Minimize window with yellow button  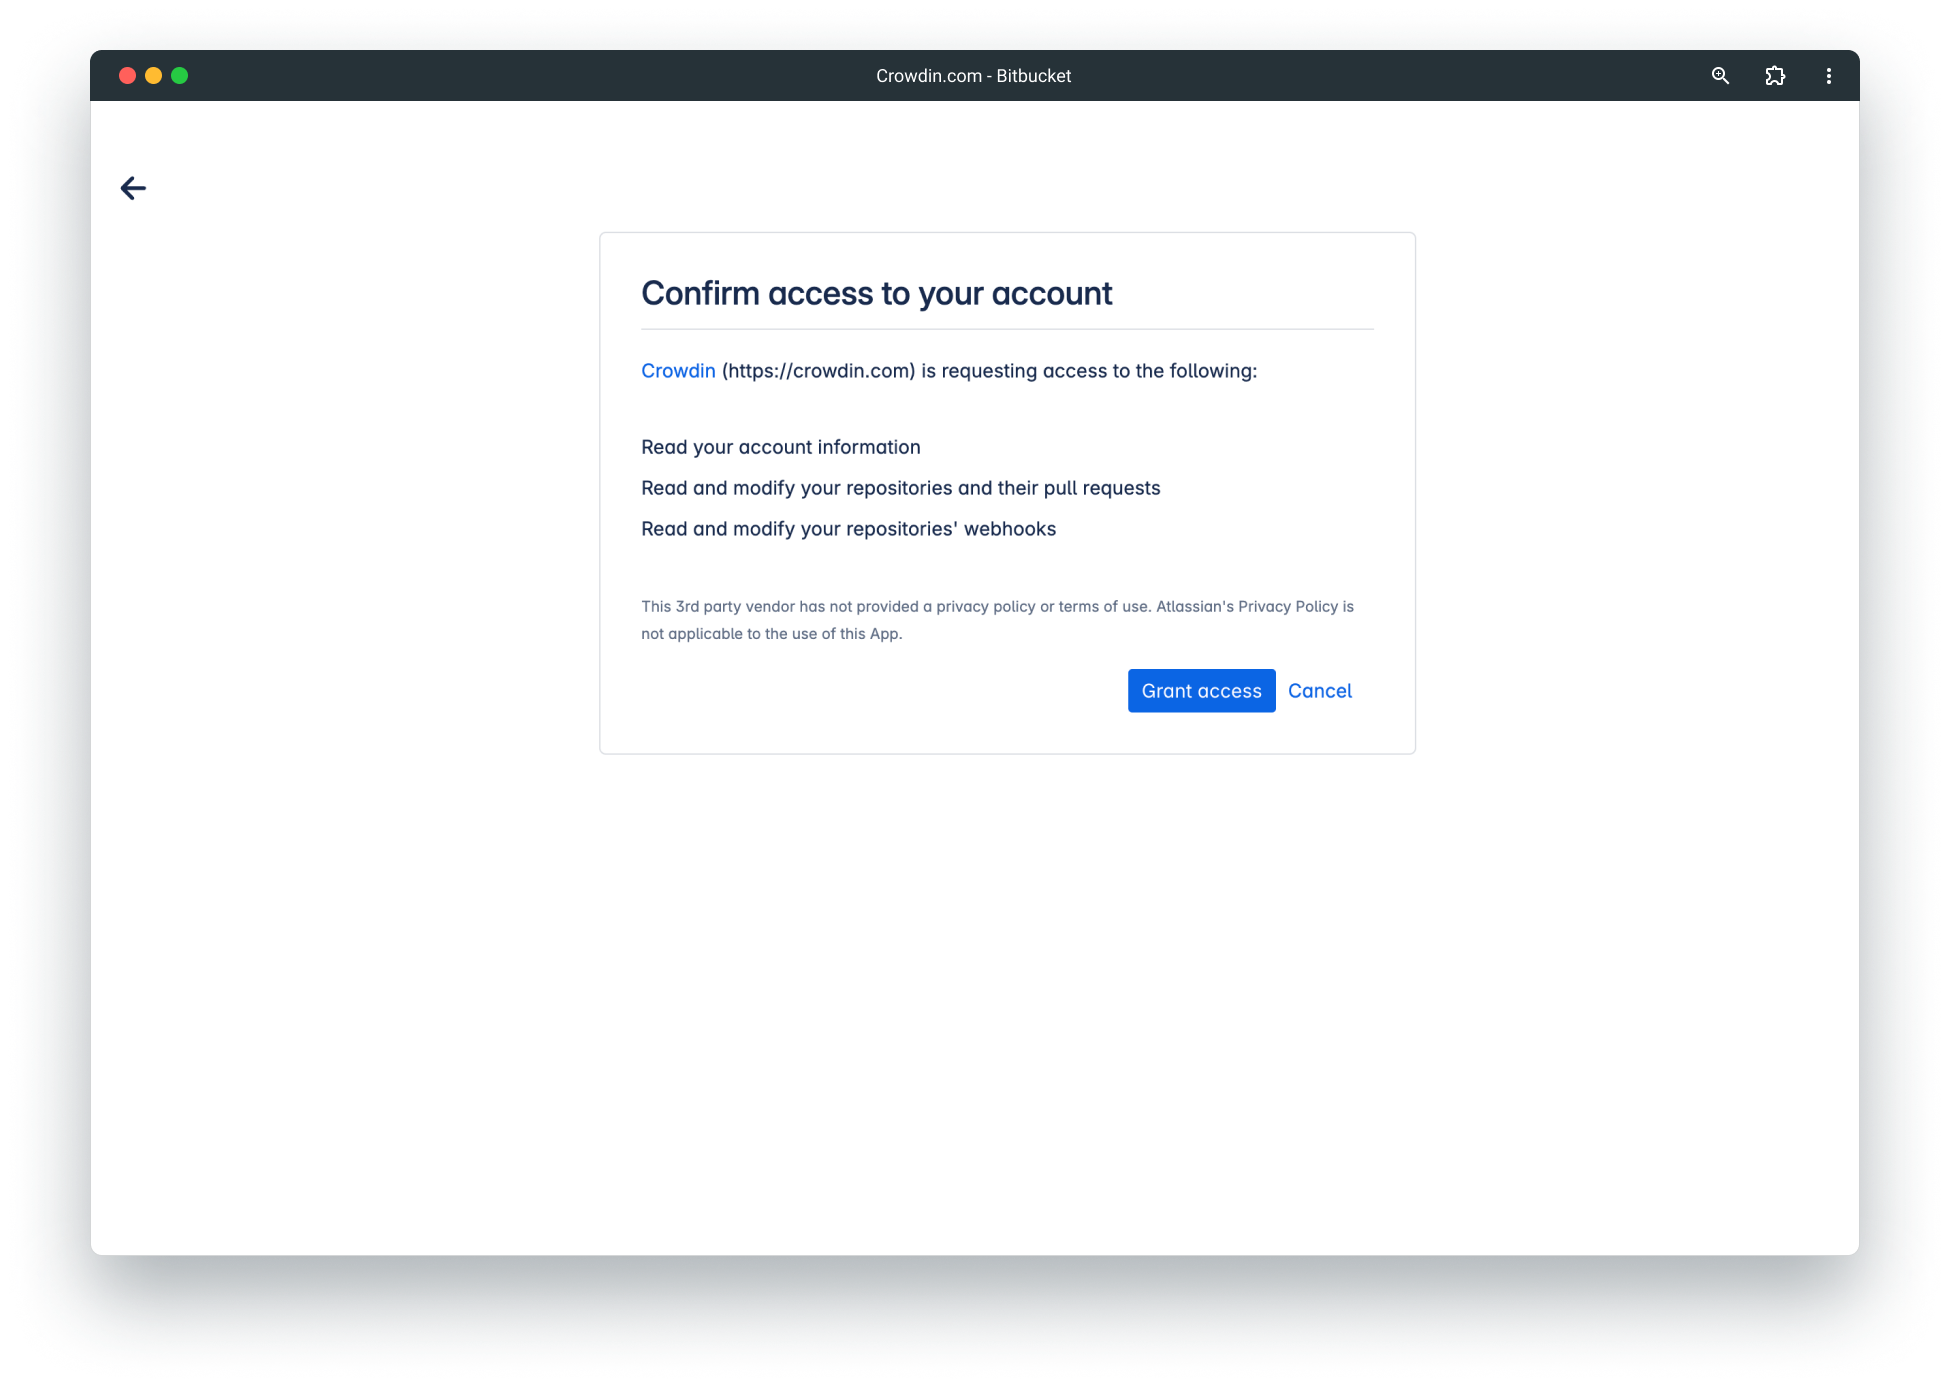click(153, 76)
